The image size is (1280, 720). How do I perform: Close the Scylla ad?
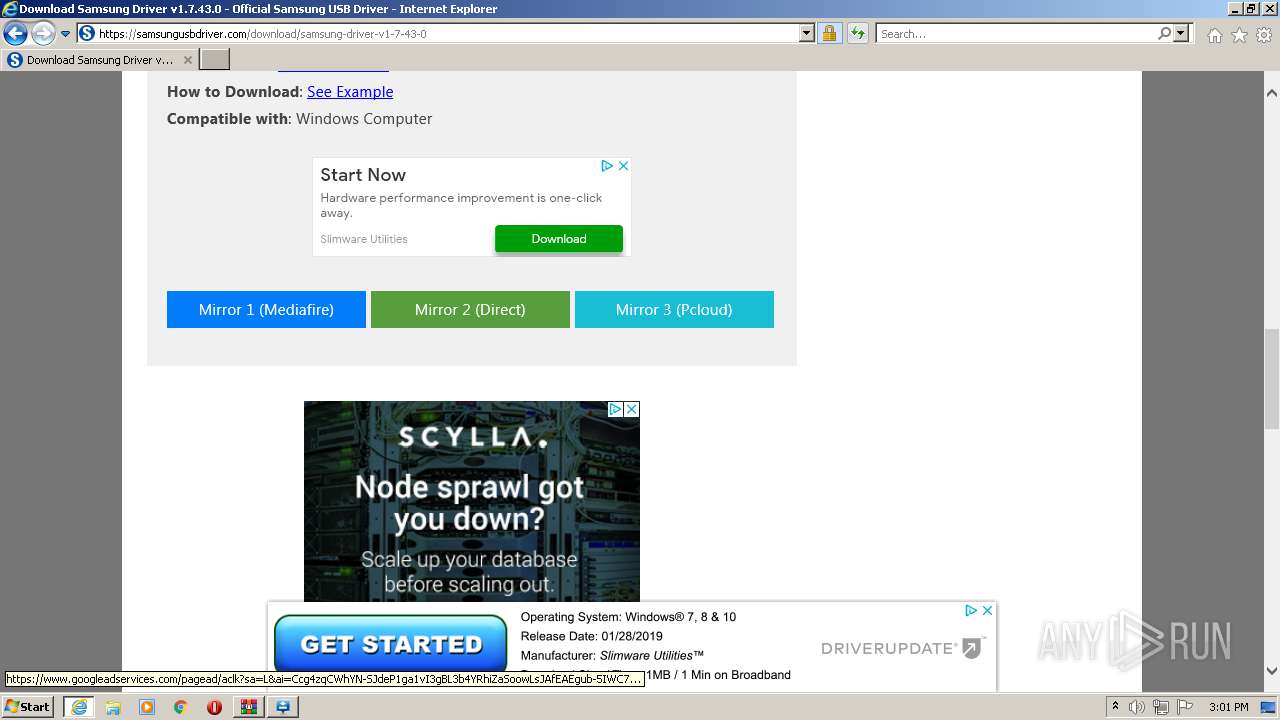(632, 409)
